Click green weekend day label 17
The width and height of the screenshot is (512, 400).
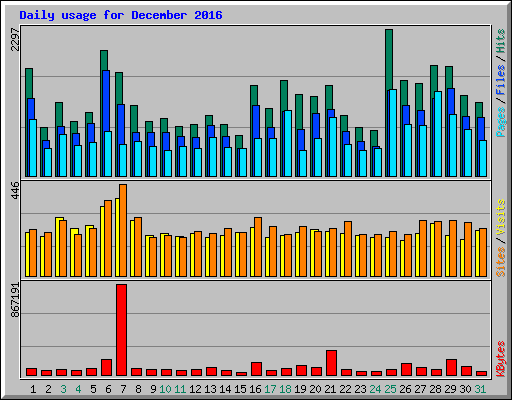tap(270, 389)
